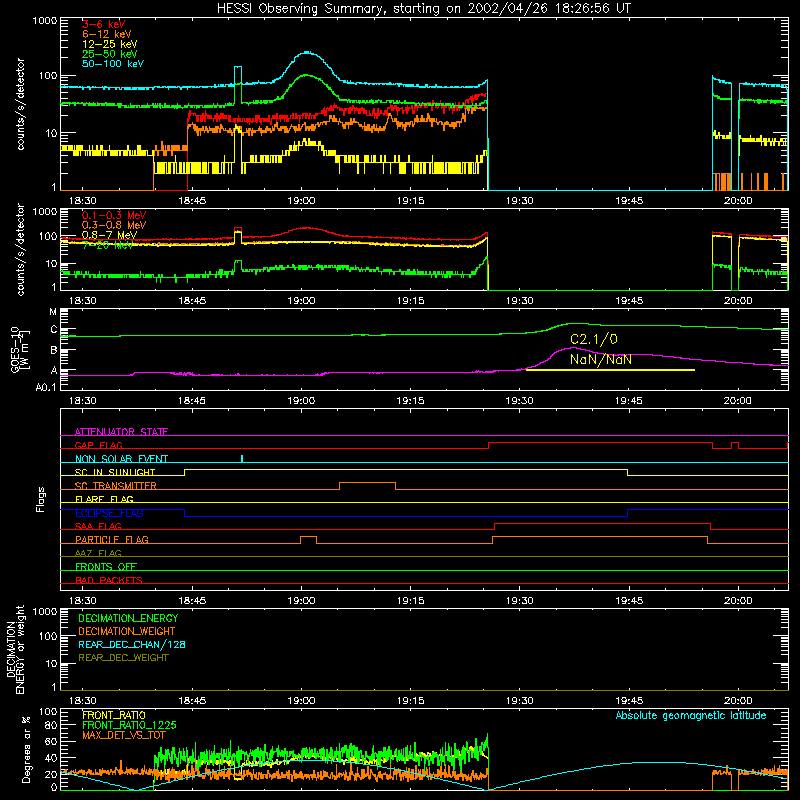The width and height of the screenshot is (800, 800).
Task: Click the yellow flare duration bar under NaN/NaN
Action: [610, 370]
